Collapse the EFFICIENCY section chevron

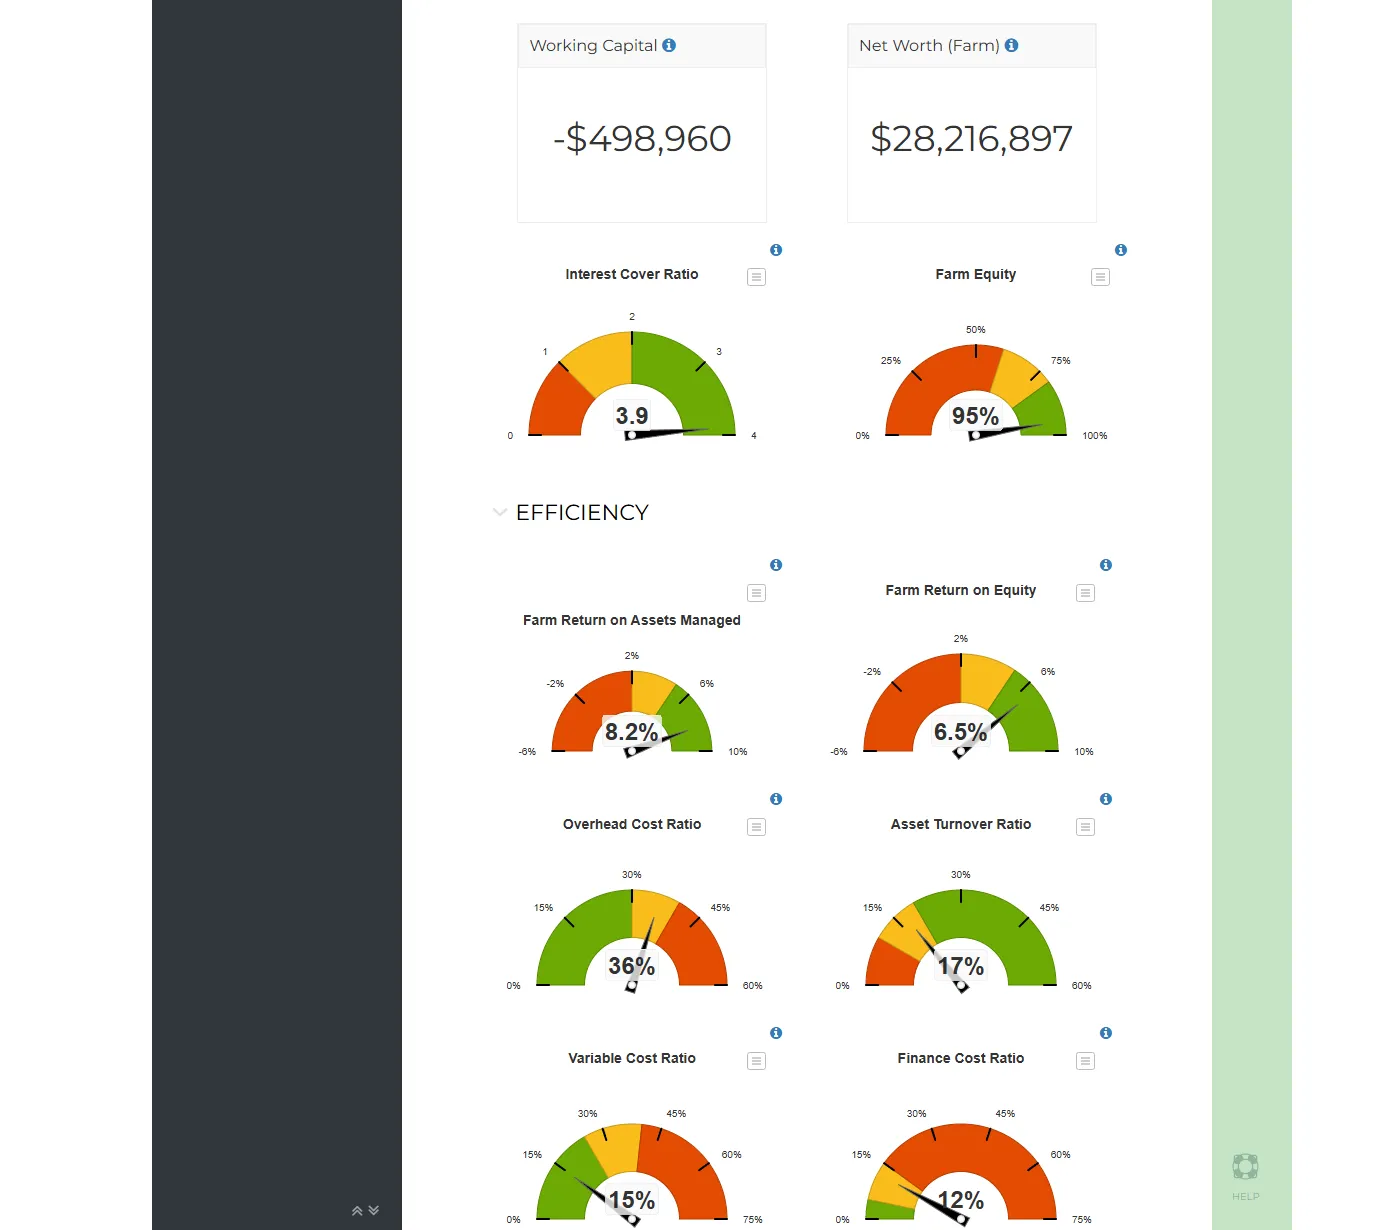tap(500, 512)
